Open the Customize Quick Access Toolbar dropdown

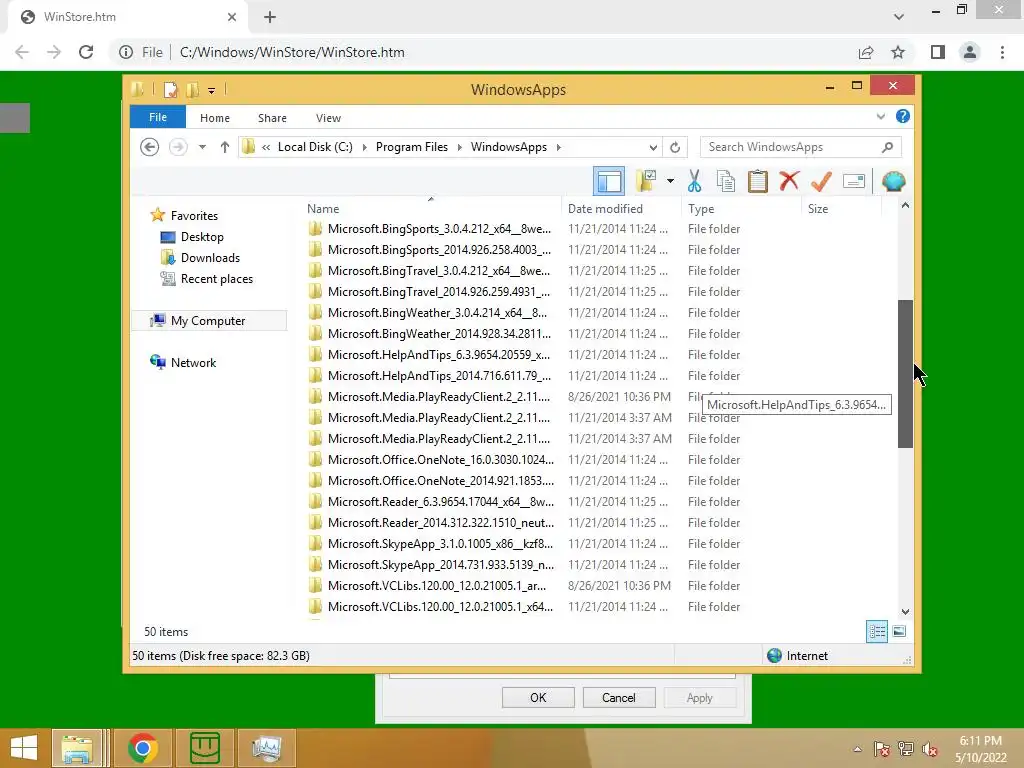pos(212,90)
